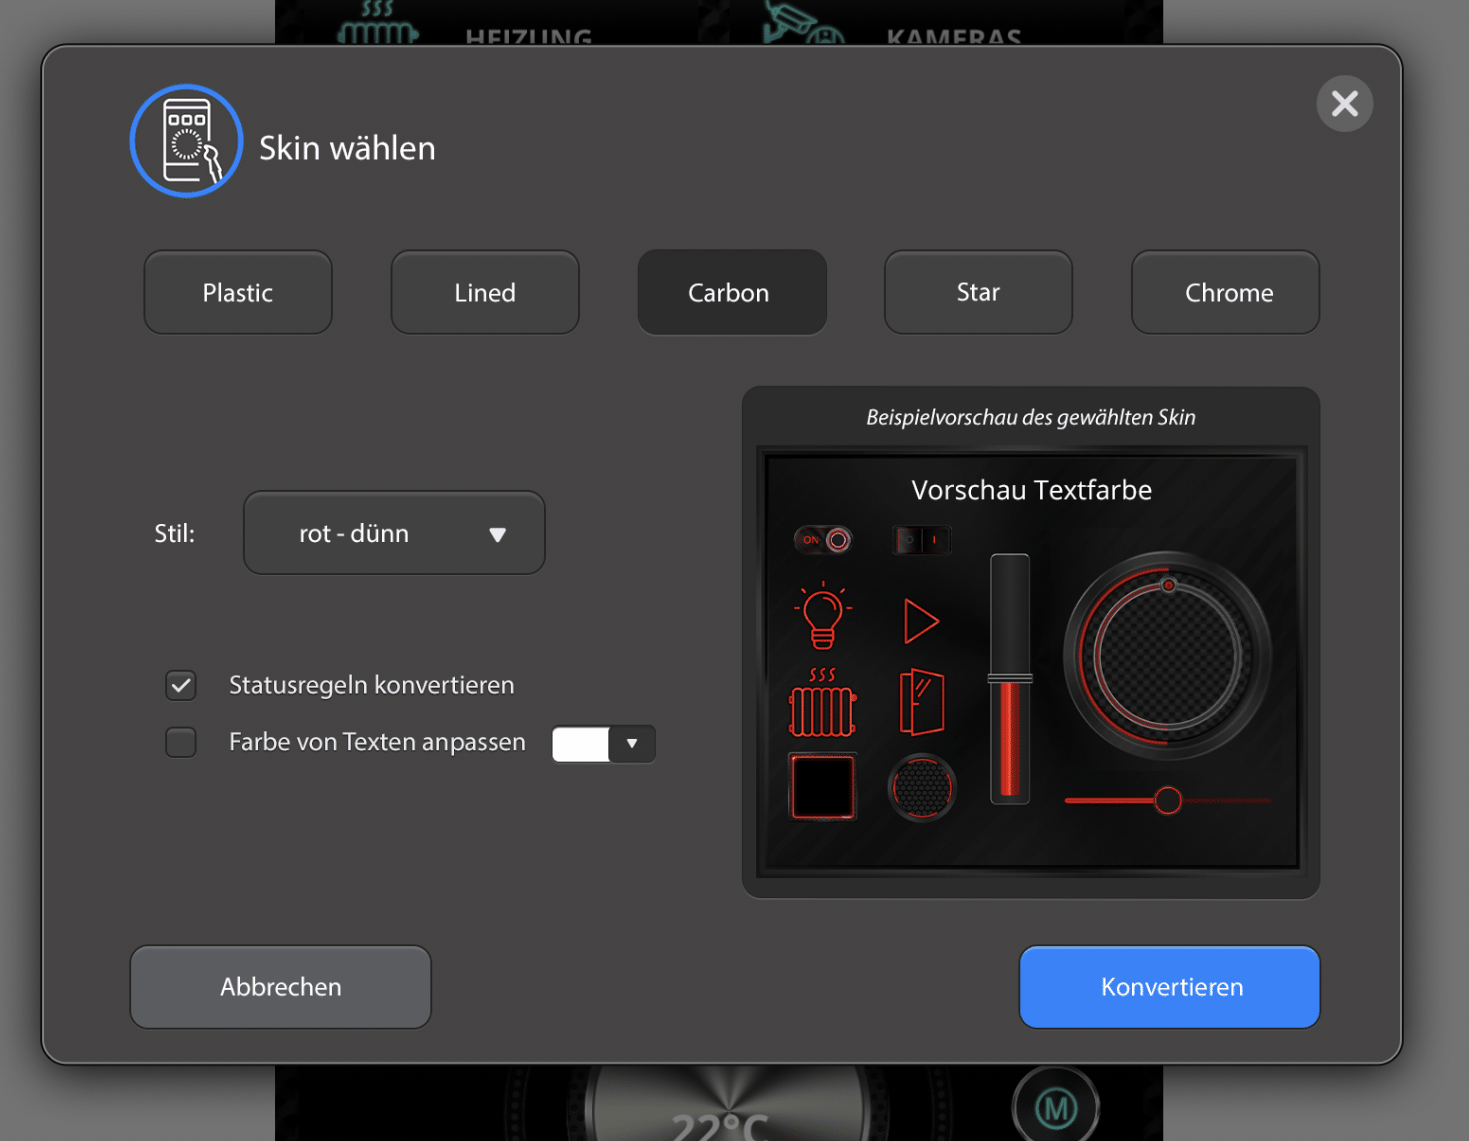Viewport: 1469px width, 1141px height.
Task: Open the text color dropdown arrow
Action: tap(632, 744)
